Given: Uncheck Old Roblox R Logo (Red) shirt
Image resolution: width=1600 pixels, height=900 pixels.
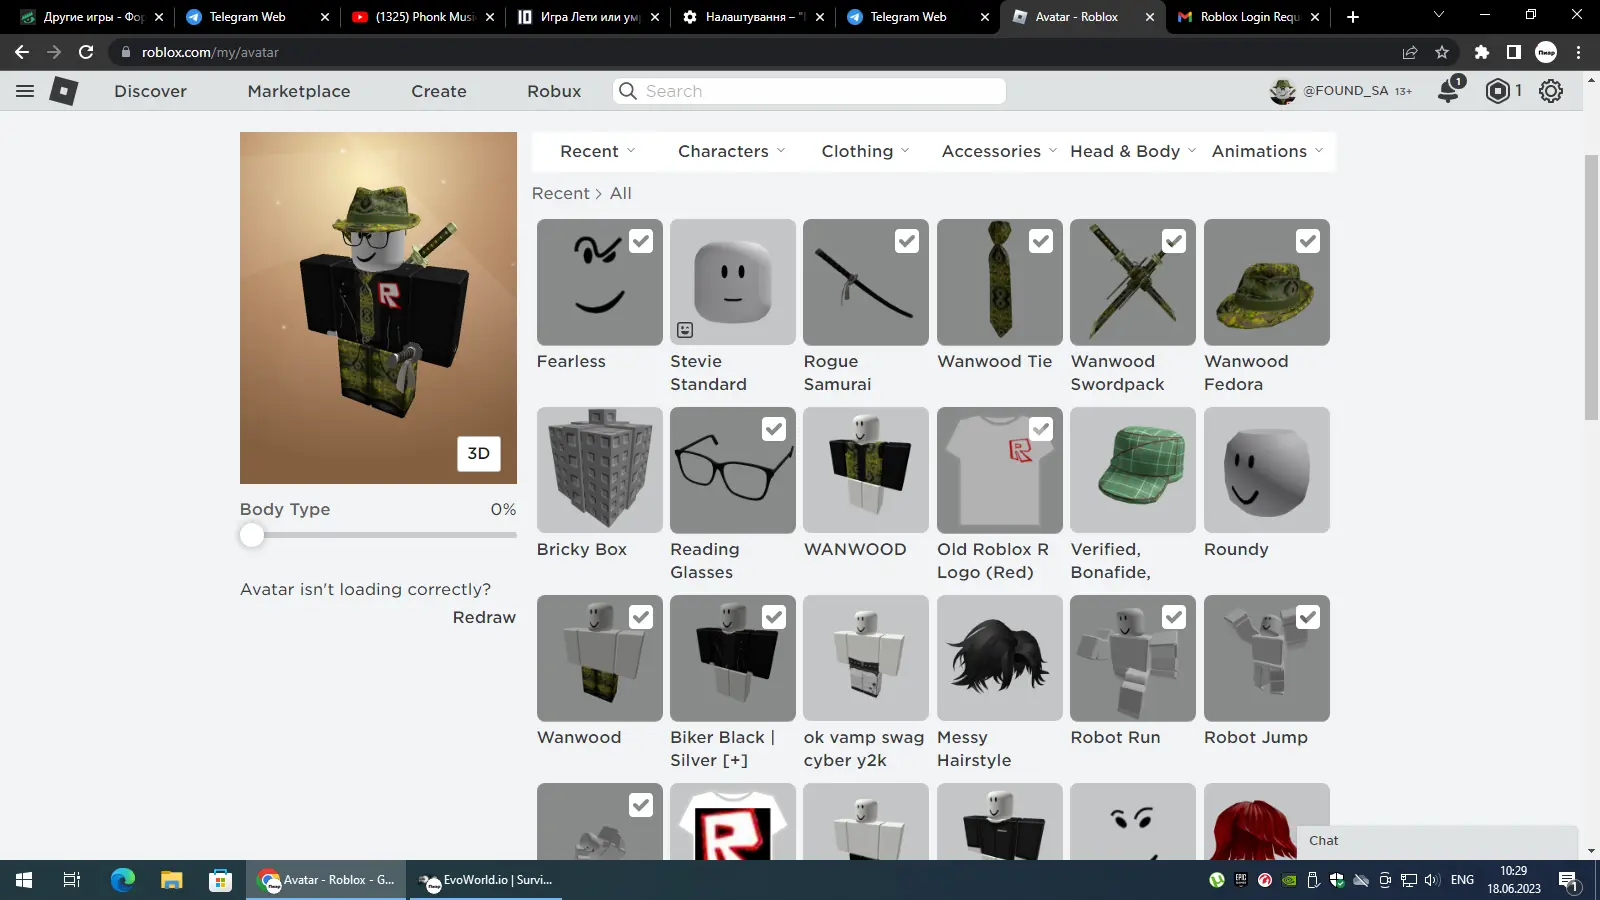Looking at the screenshot, I should [1041, 429].
